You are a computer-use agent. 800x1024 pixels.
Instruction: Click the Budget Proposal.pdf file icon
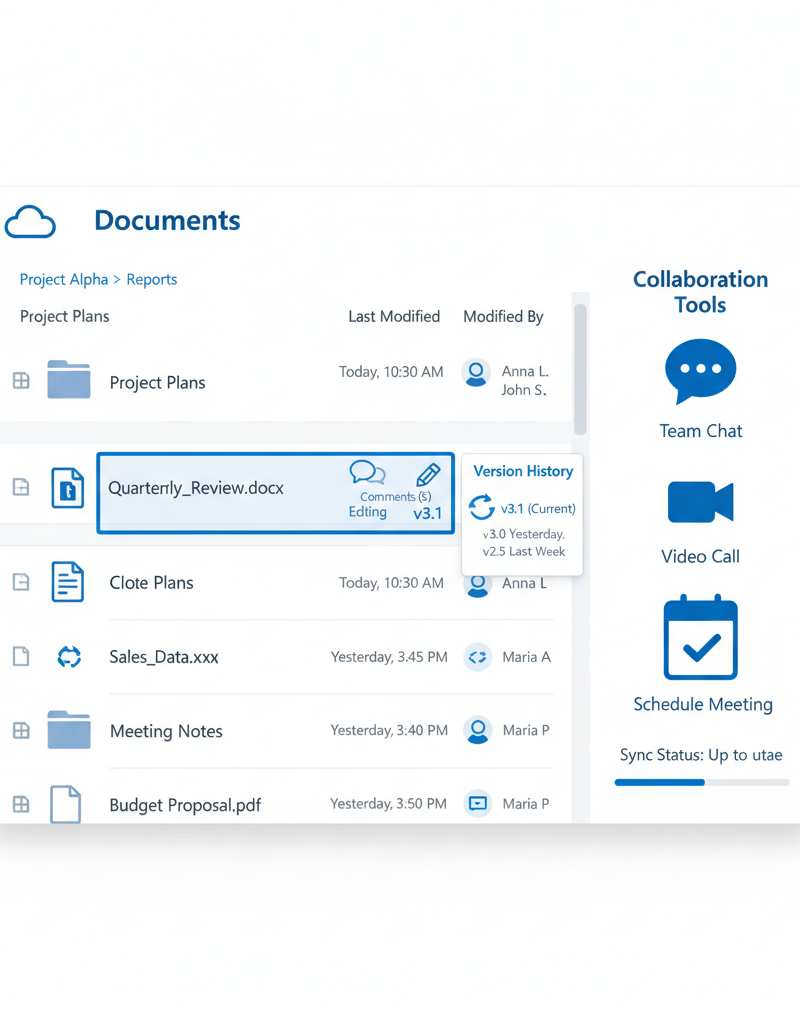point(66,804)
